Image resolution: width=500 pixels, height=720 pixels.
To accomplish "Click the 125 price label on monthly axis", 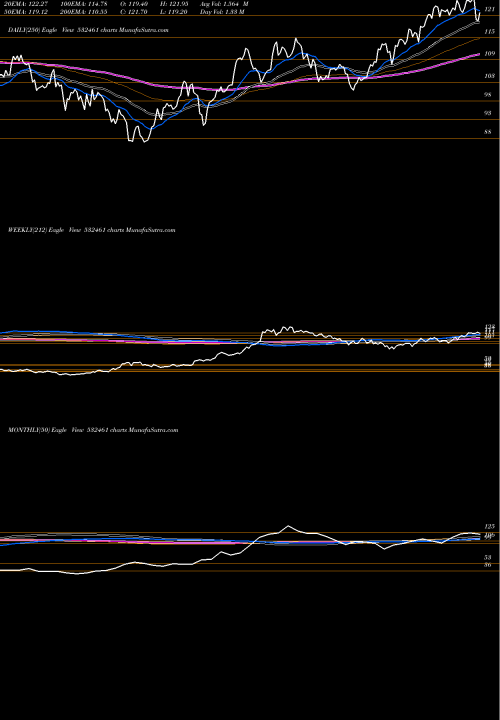I will coord(489,527).
